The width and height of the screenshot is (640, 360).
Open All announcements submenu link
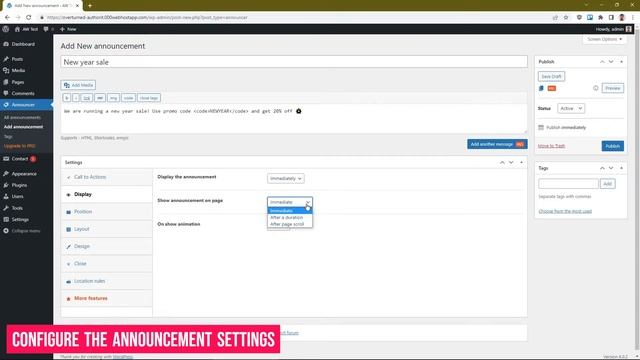click(x=22, y=118)
